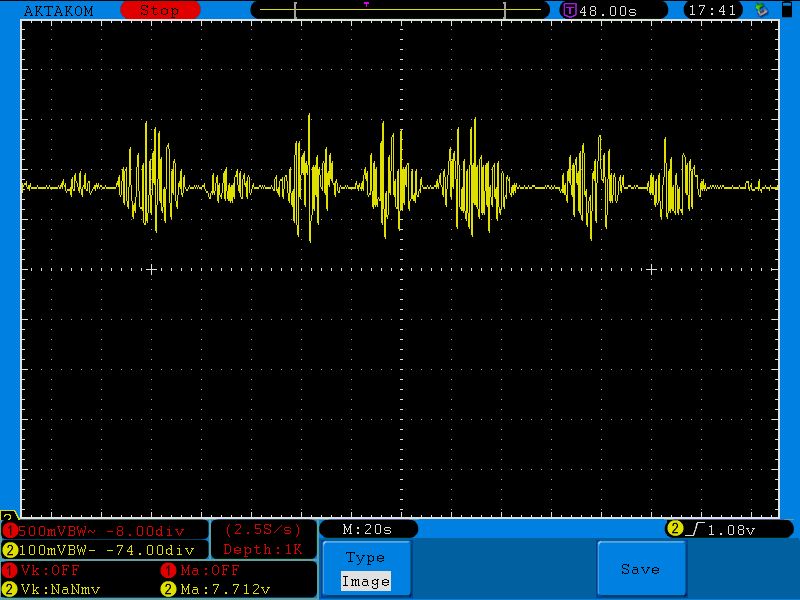Click the channel 1 red circle icon beside 500mV
The width and height of the screenshot is (800, 600).
point(10,531)
